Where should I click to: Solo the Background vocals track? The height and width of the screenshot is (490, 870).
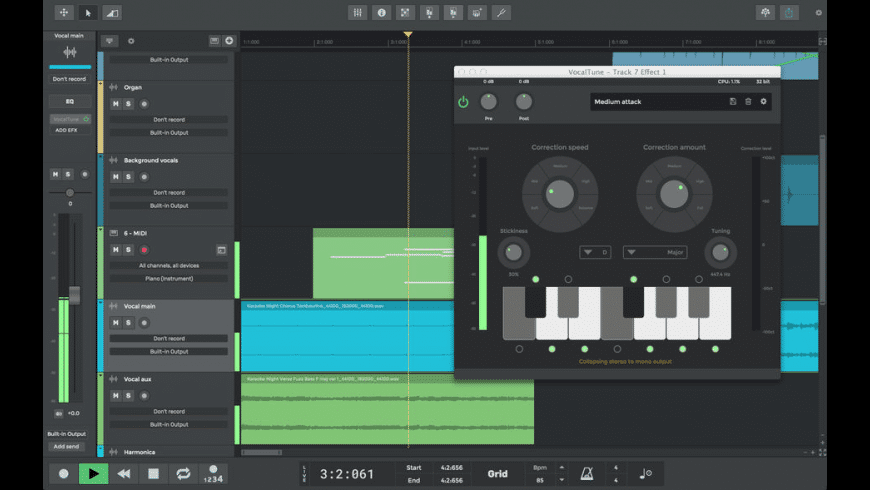(128, 177)
